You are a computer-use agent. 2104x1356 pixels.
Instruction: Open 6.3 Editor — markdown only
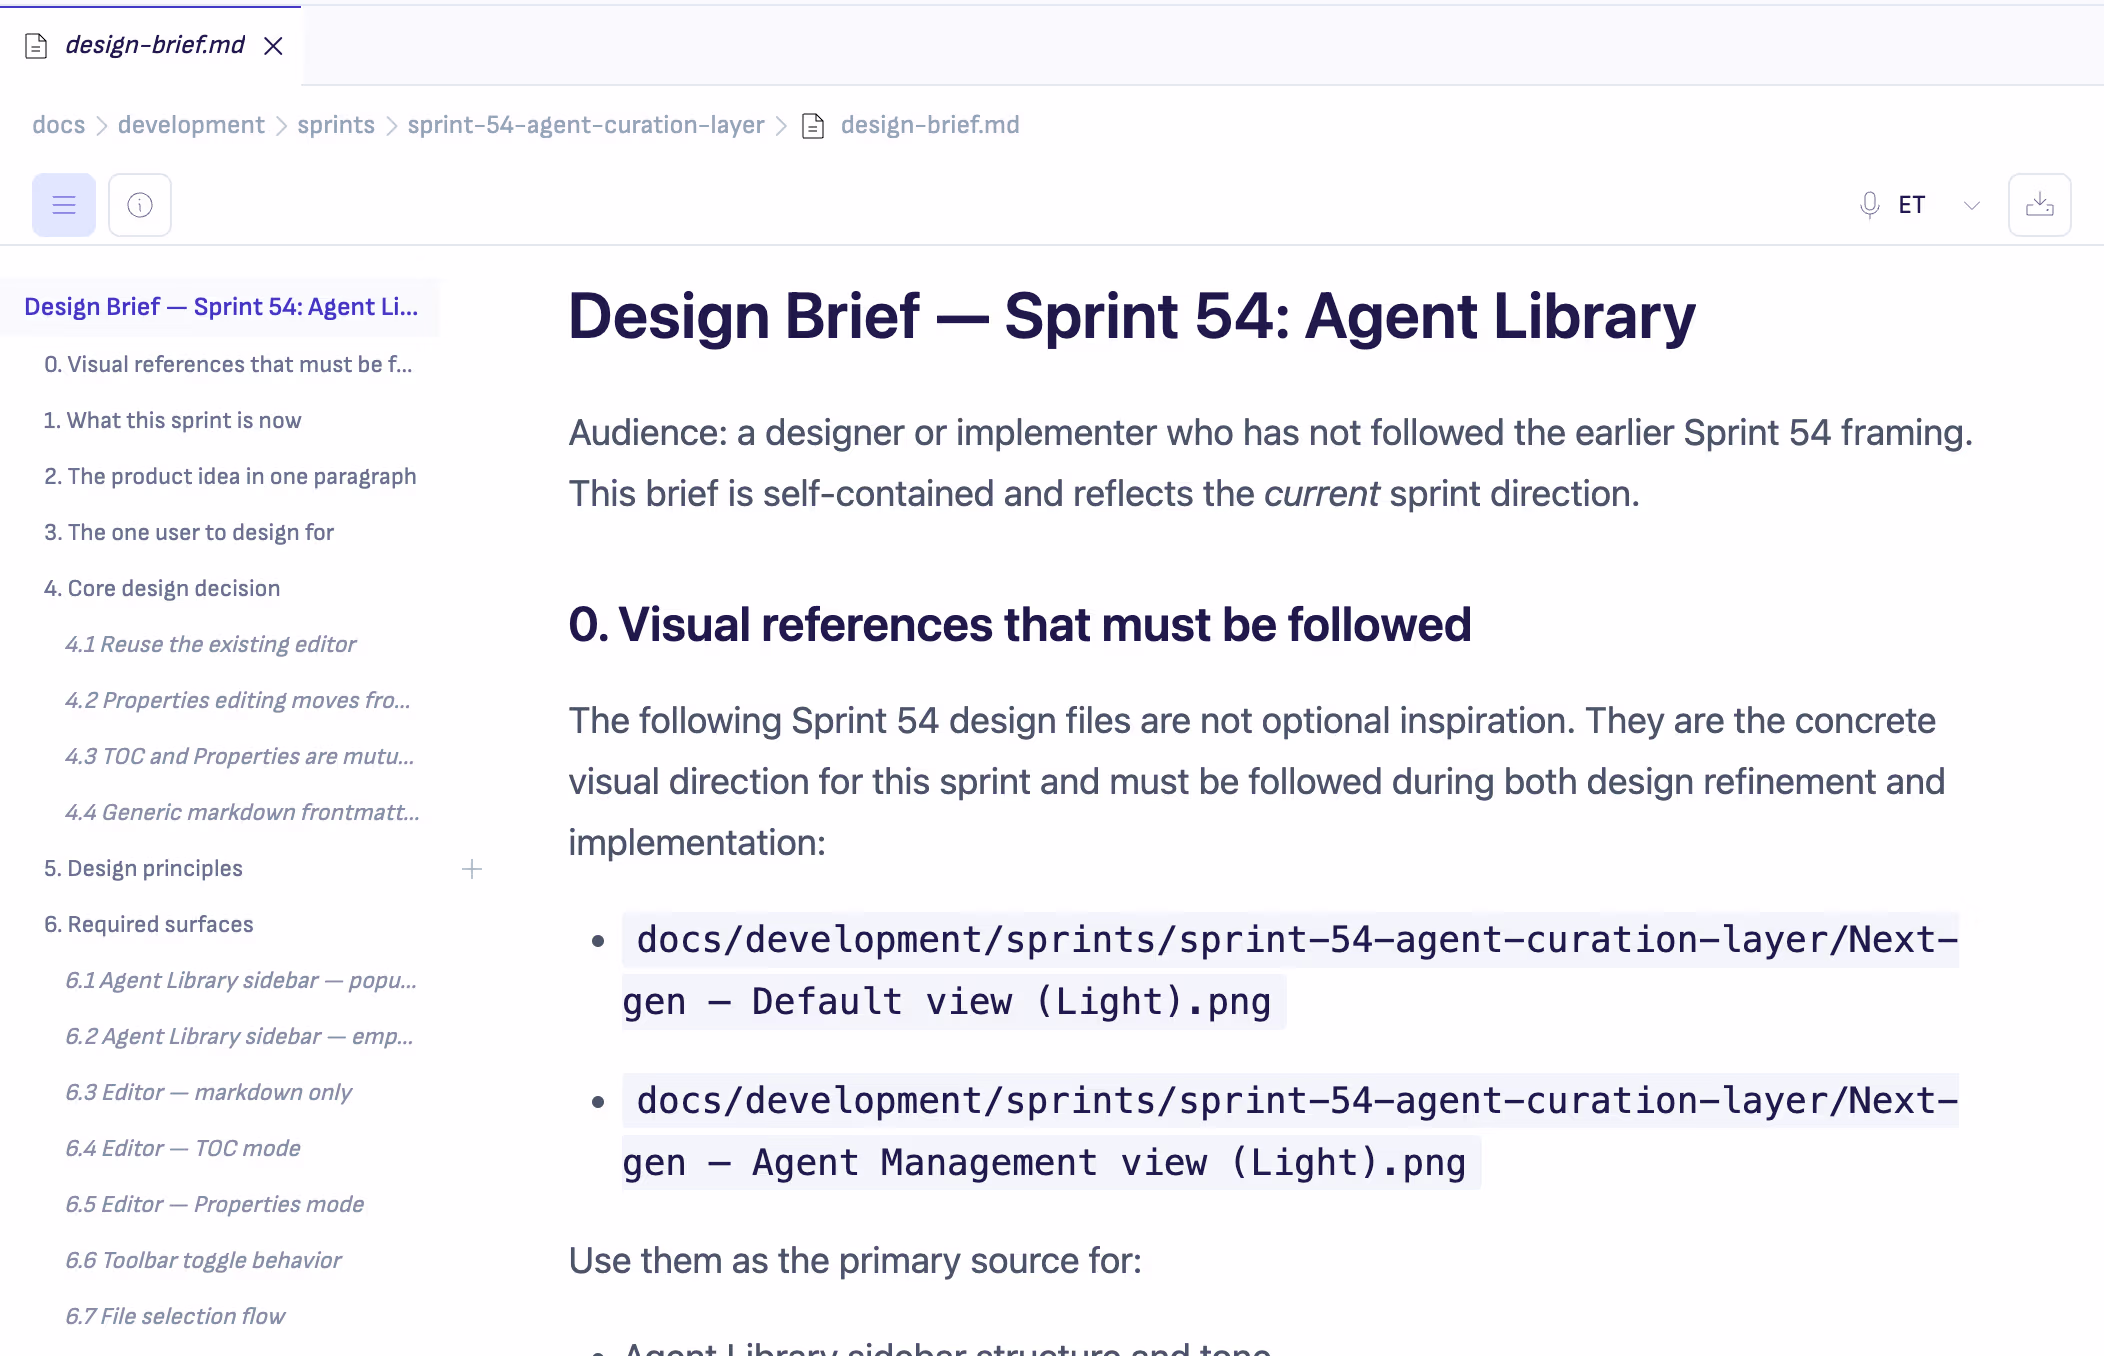209,1092
